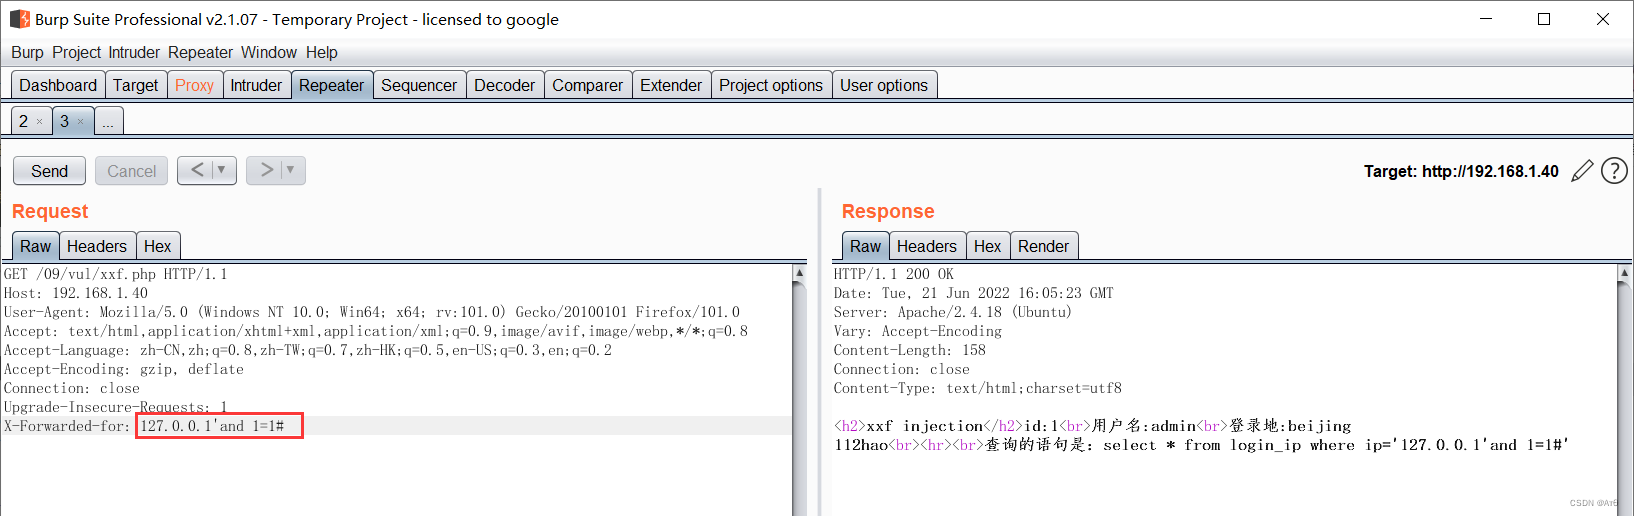Maximize the Burp Suite window
The image size is (1634, 516).
[1544, 19]
